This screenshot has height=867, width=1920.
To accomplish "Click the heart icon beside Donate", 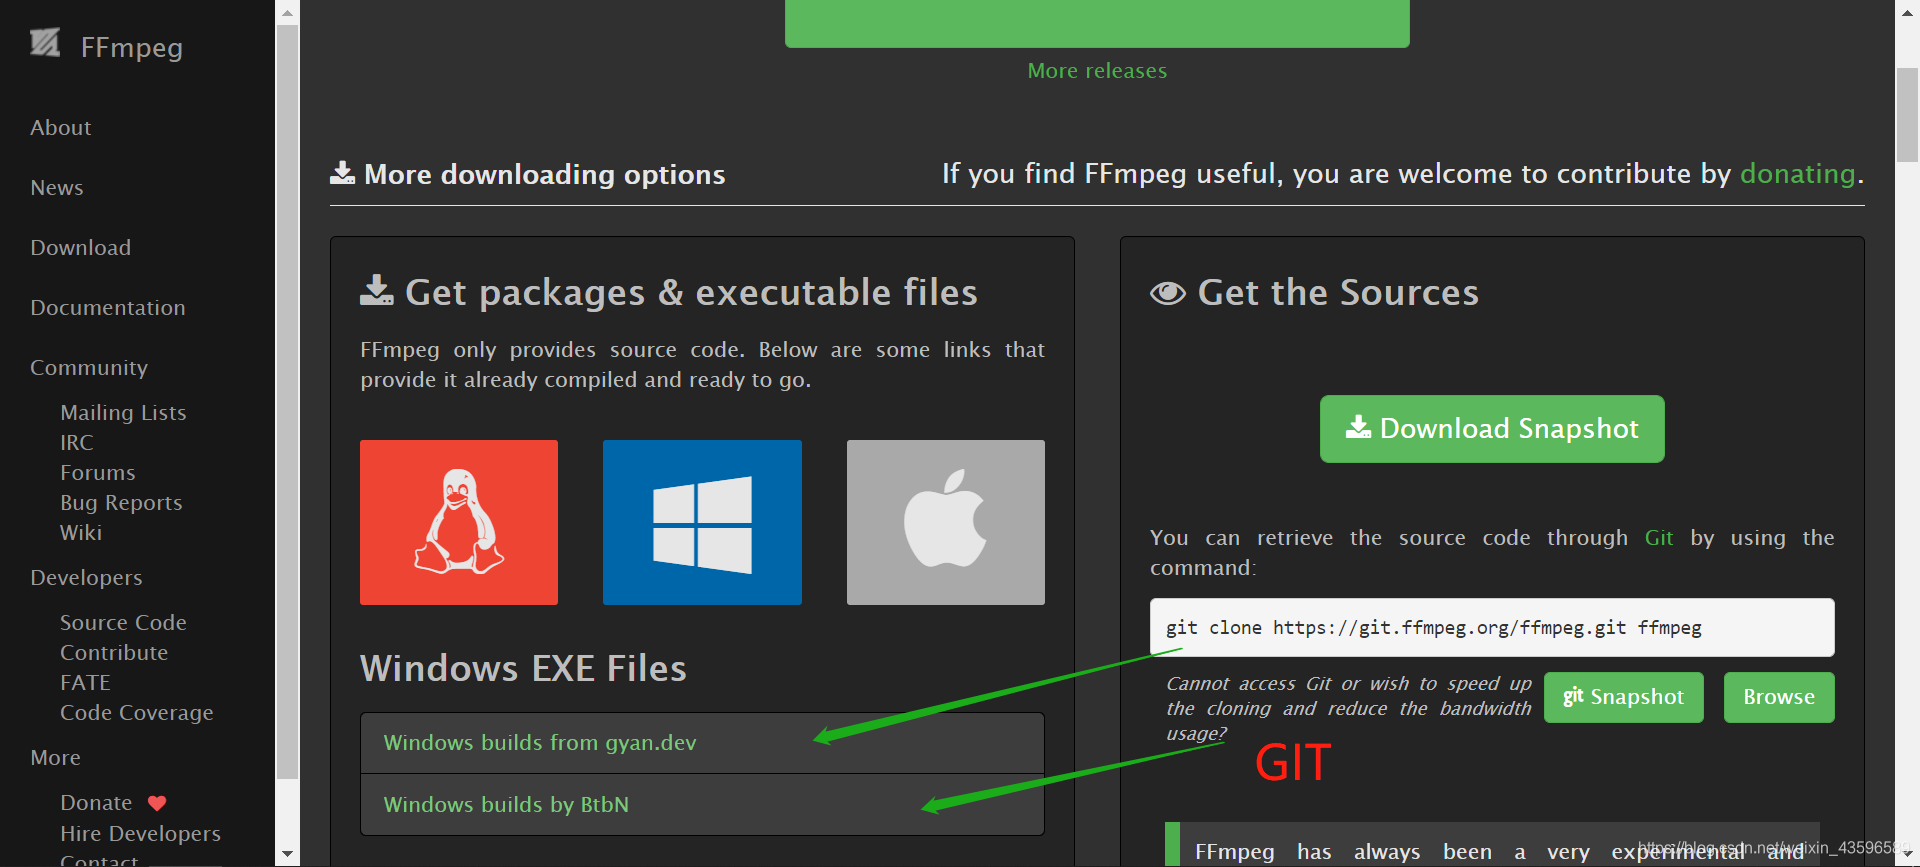I will (157, 803).
